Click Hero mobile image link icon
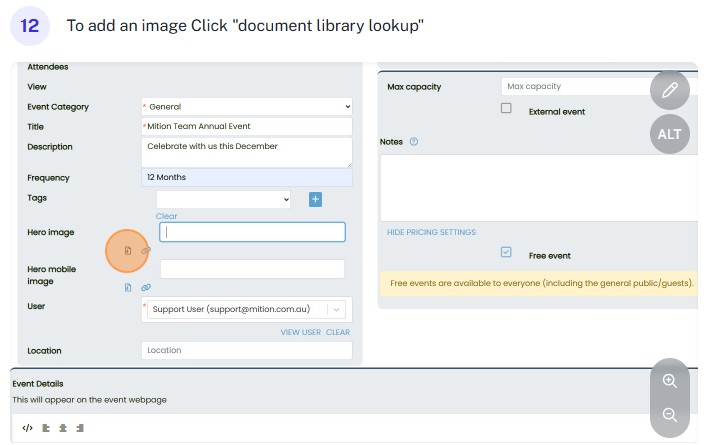Screen dimensions: 708x445 click(146, 287)
